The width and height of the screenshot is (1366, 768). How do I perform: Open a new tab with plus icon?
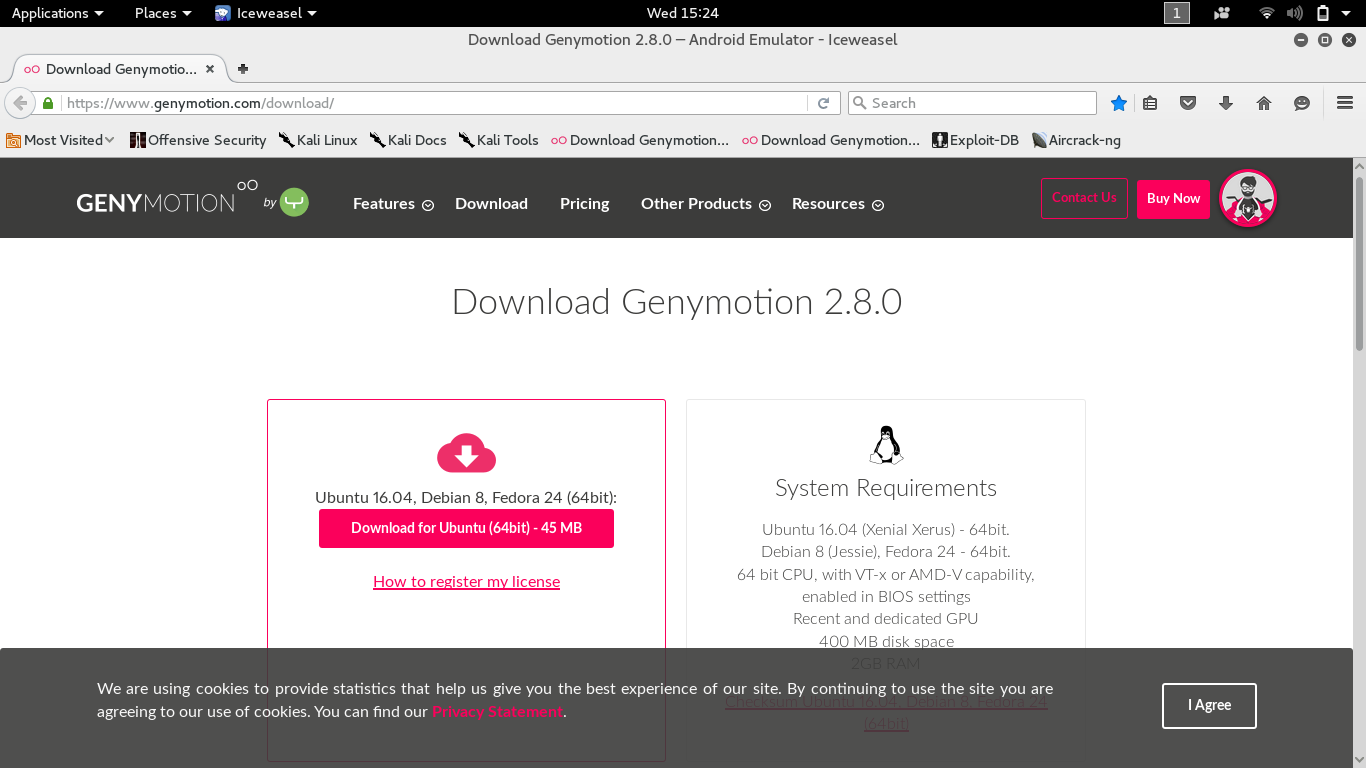point(242,69)
